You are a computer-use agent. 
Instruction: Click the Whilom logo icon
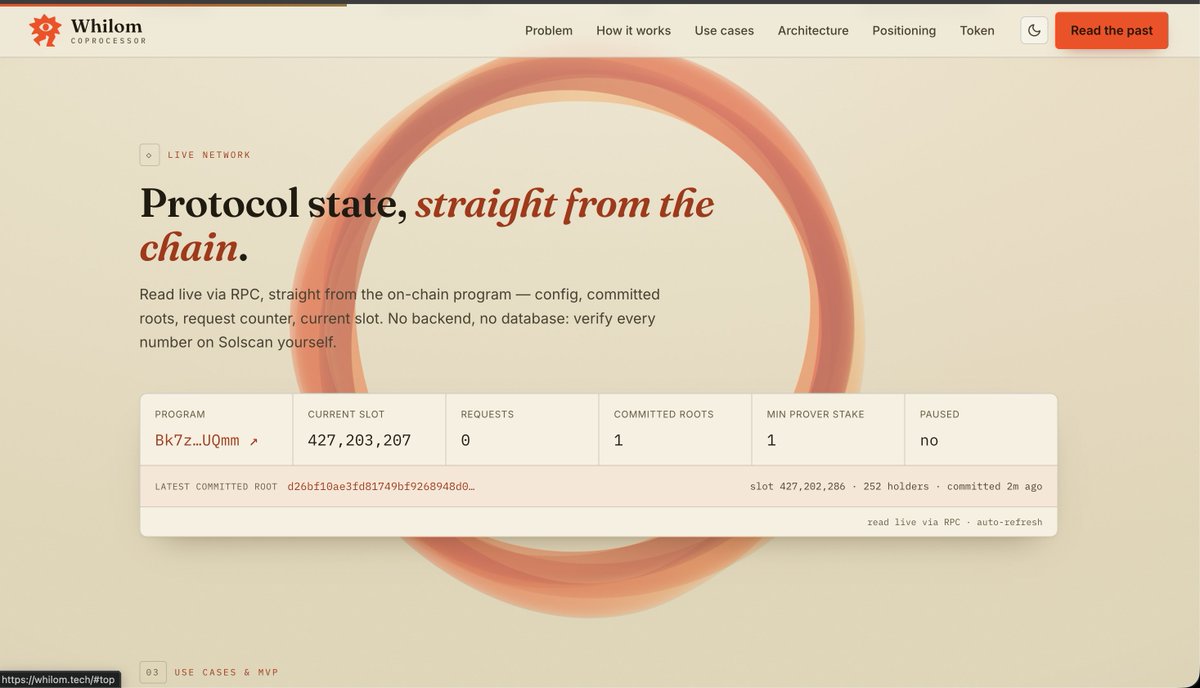(45, 31)
